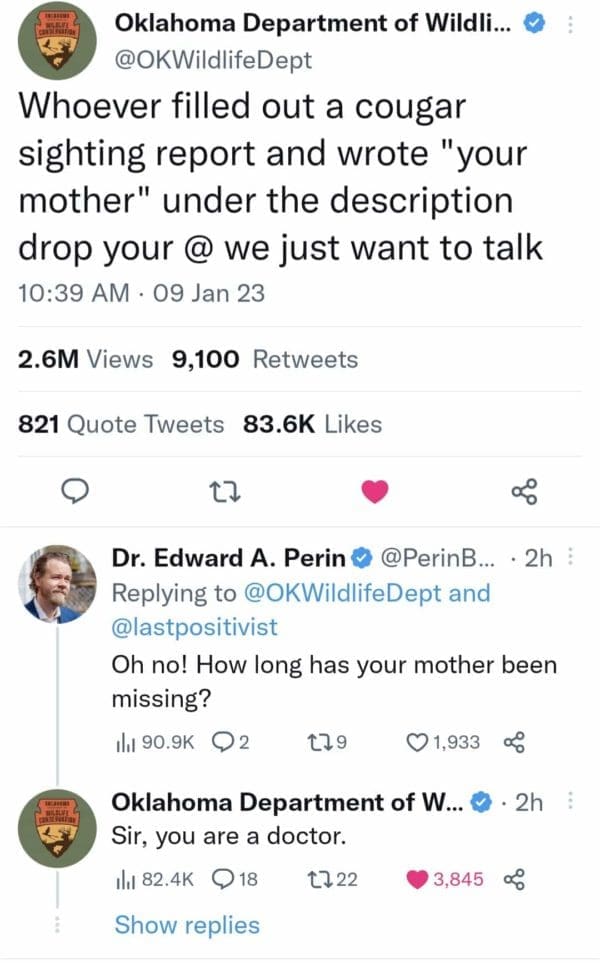Unlike the main tweet with the pink heart
Screen dimensions: 600x963
374,491
